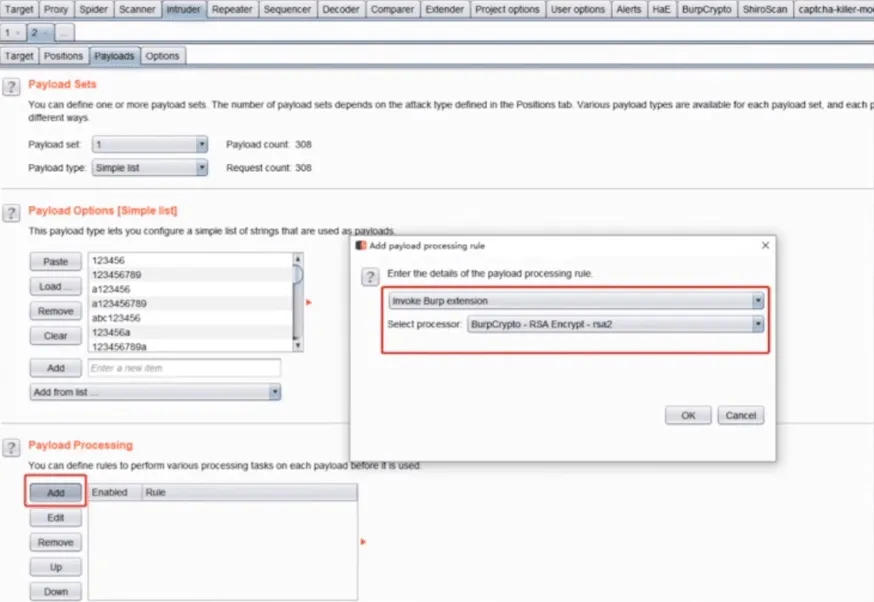Open the Decoder tab
874x602 pixels.
point(341,9)
